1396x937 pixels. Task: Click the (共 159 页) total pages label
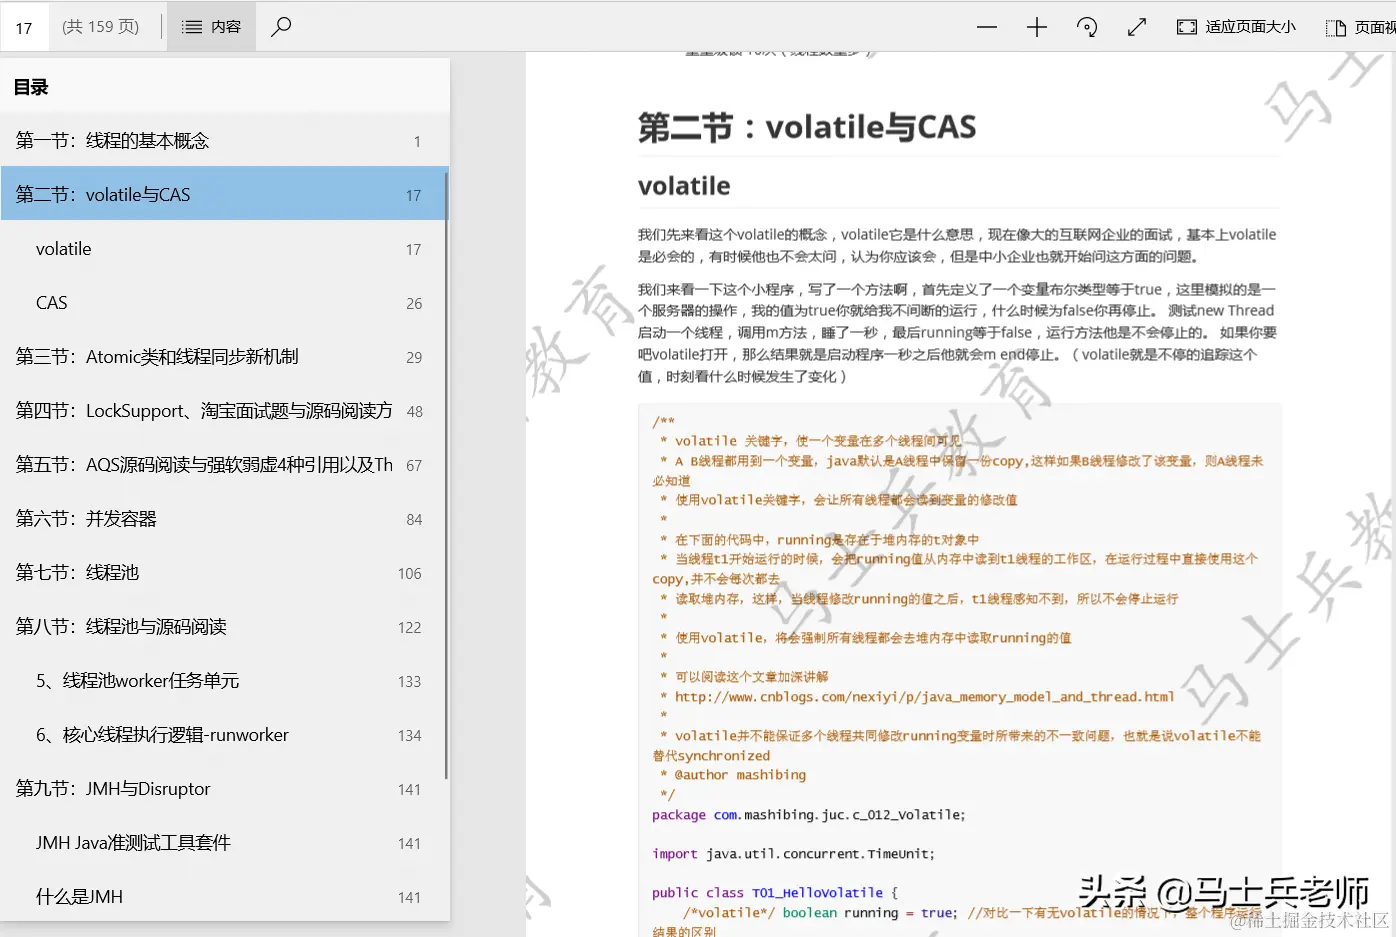(x=100, y=27)
